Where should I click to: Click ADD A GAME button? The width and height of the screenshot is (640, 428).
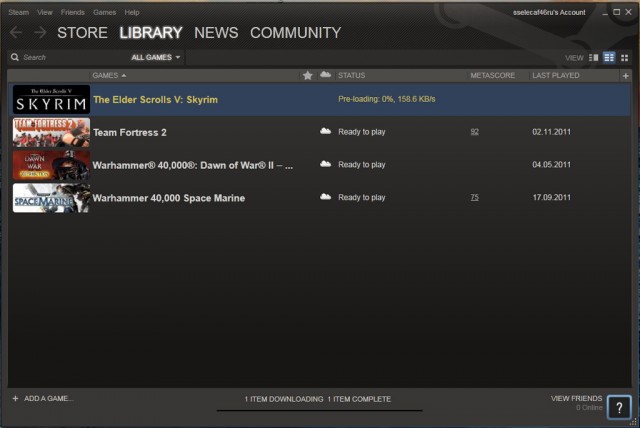coord(49,398)
